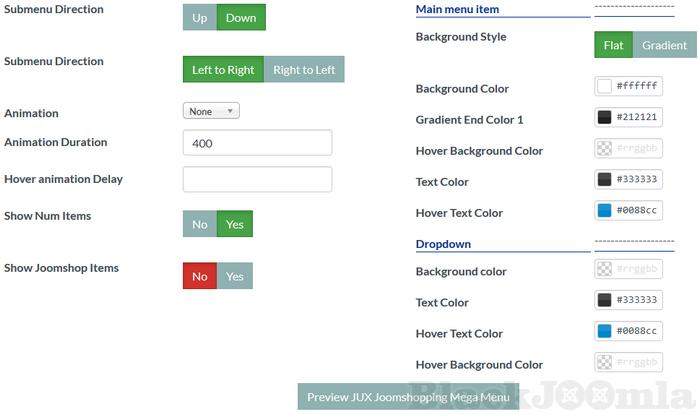Image resolution: width=700 pixels, height=415 pixels.
Task: Open the Animation dropdown
Action: click(x=211, y=112)
